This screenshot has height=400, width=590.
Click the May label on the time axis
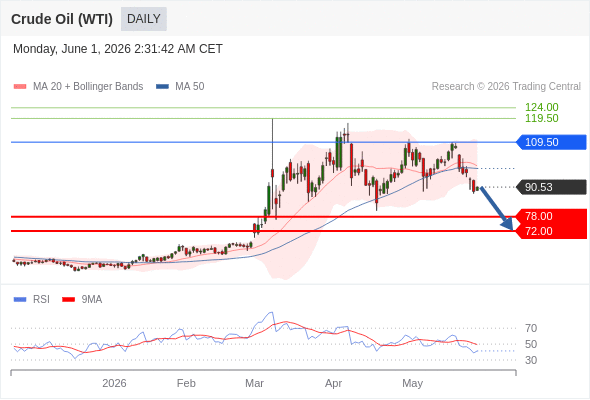coord(412,383)
